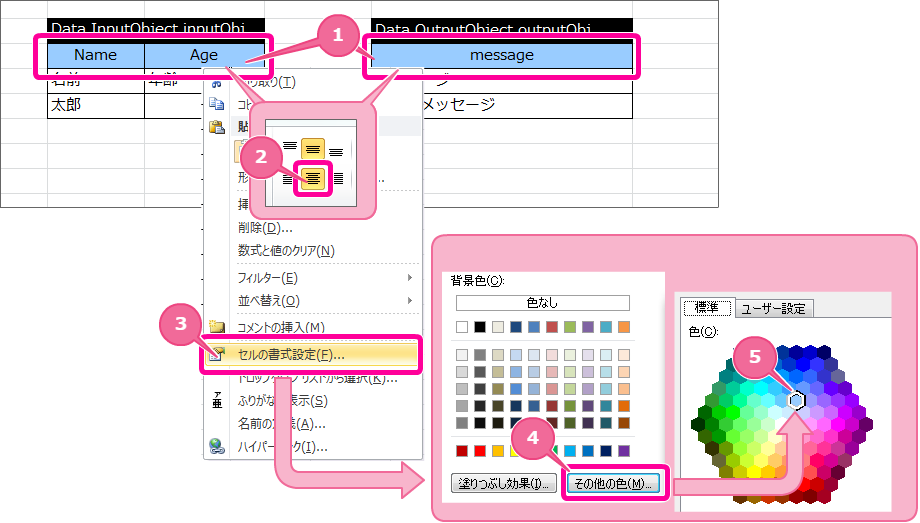Pick the tan swatch in theme row
920x523 pixels.
click(498, 327)
